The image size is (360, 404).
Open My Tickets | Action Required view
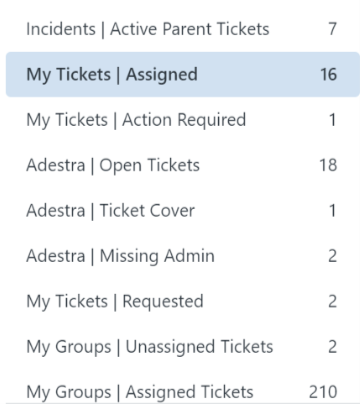tap(183, 120)
